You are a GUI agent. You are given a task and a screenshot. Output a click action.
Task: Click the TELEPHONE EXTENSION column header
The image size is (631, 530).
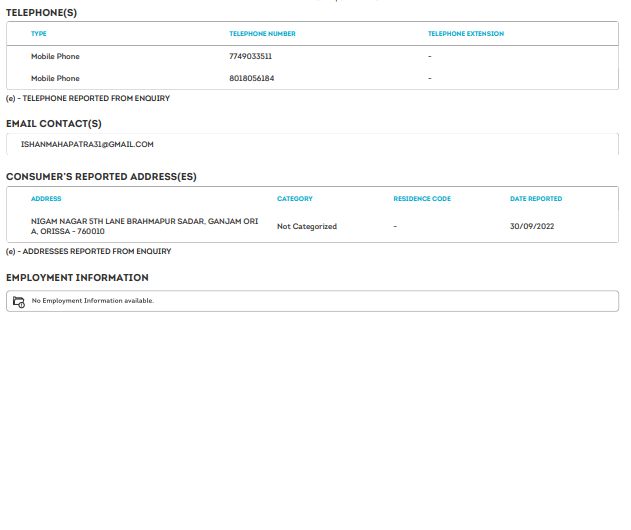[x=465, y=34]
